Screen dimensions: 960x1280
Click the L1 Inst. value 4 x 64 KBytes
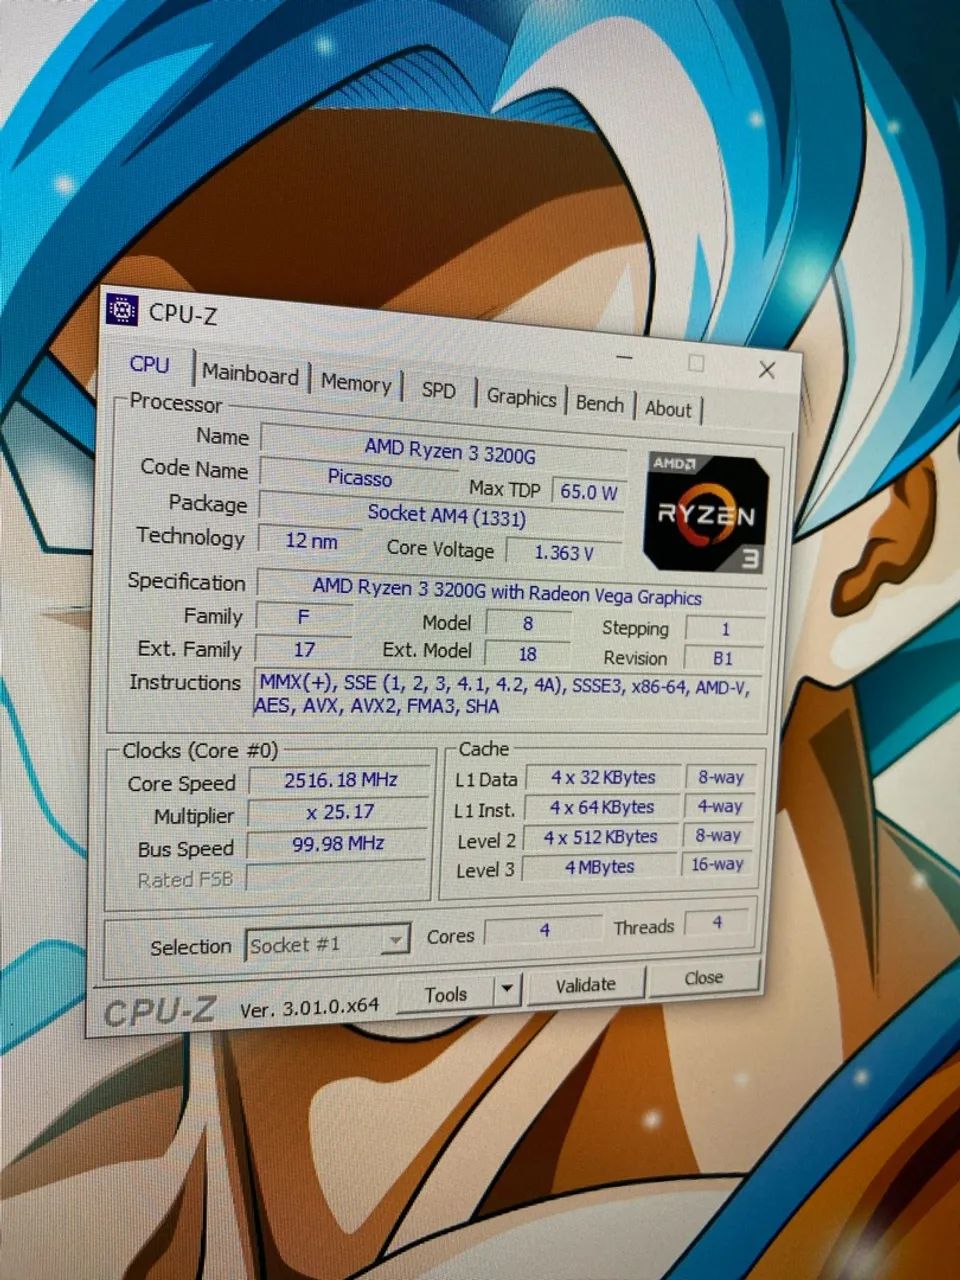(x=602, y=807)
